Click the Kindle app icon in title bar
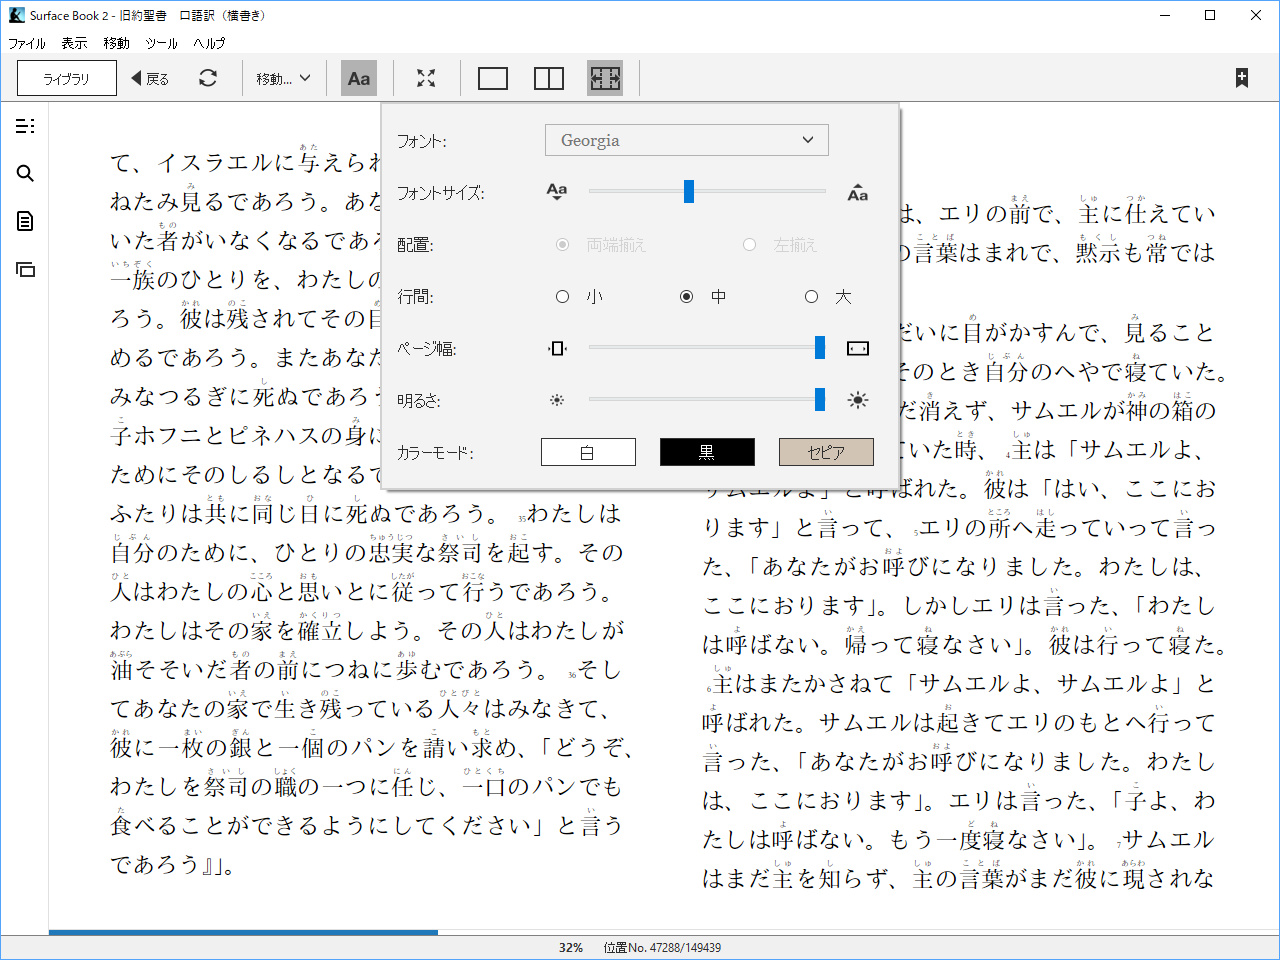Screen dimensions: 1280x960 [16, 15]
